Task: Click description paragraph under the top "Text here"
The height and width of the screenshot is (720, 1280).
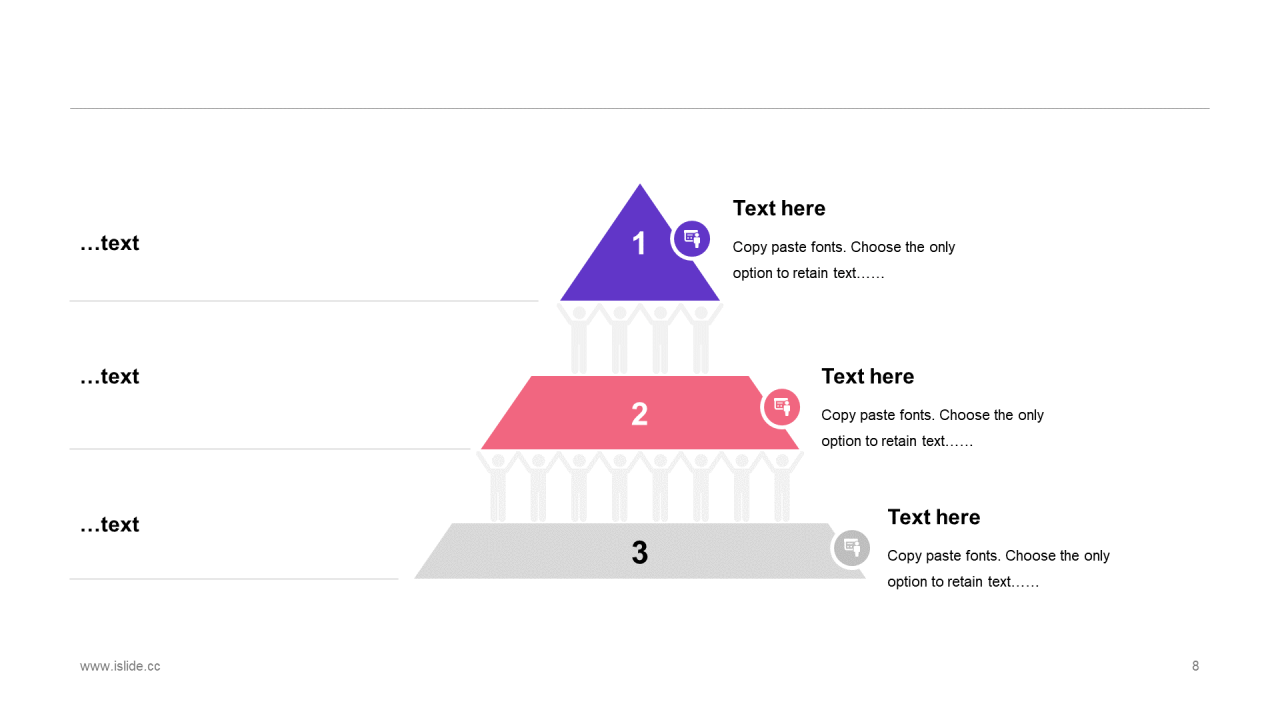Action: pos(844,260)
